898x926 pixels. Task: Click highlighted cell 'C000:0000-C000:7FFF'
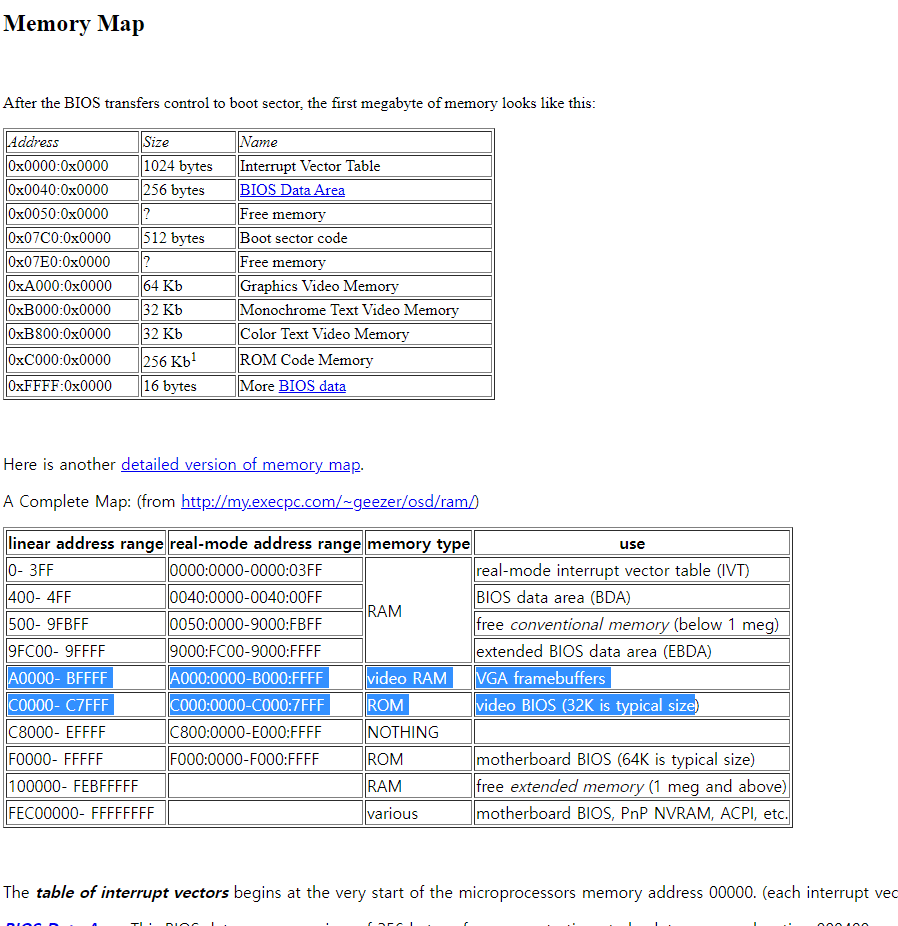click(265, 705)
